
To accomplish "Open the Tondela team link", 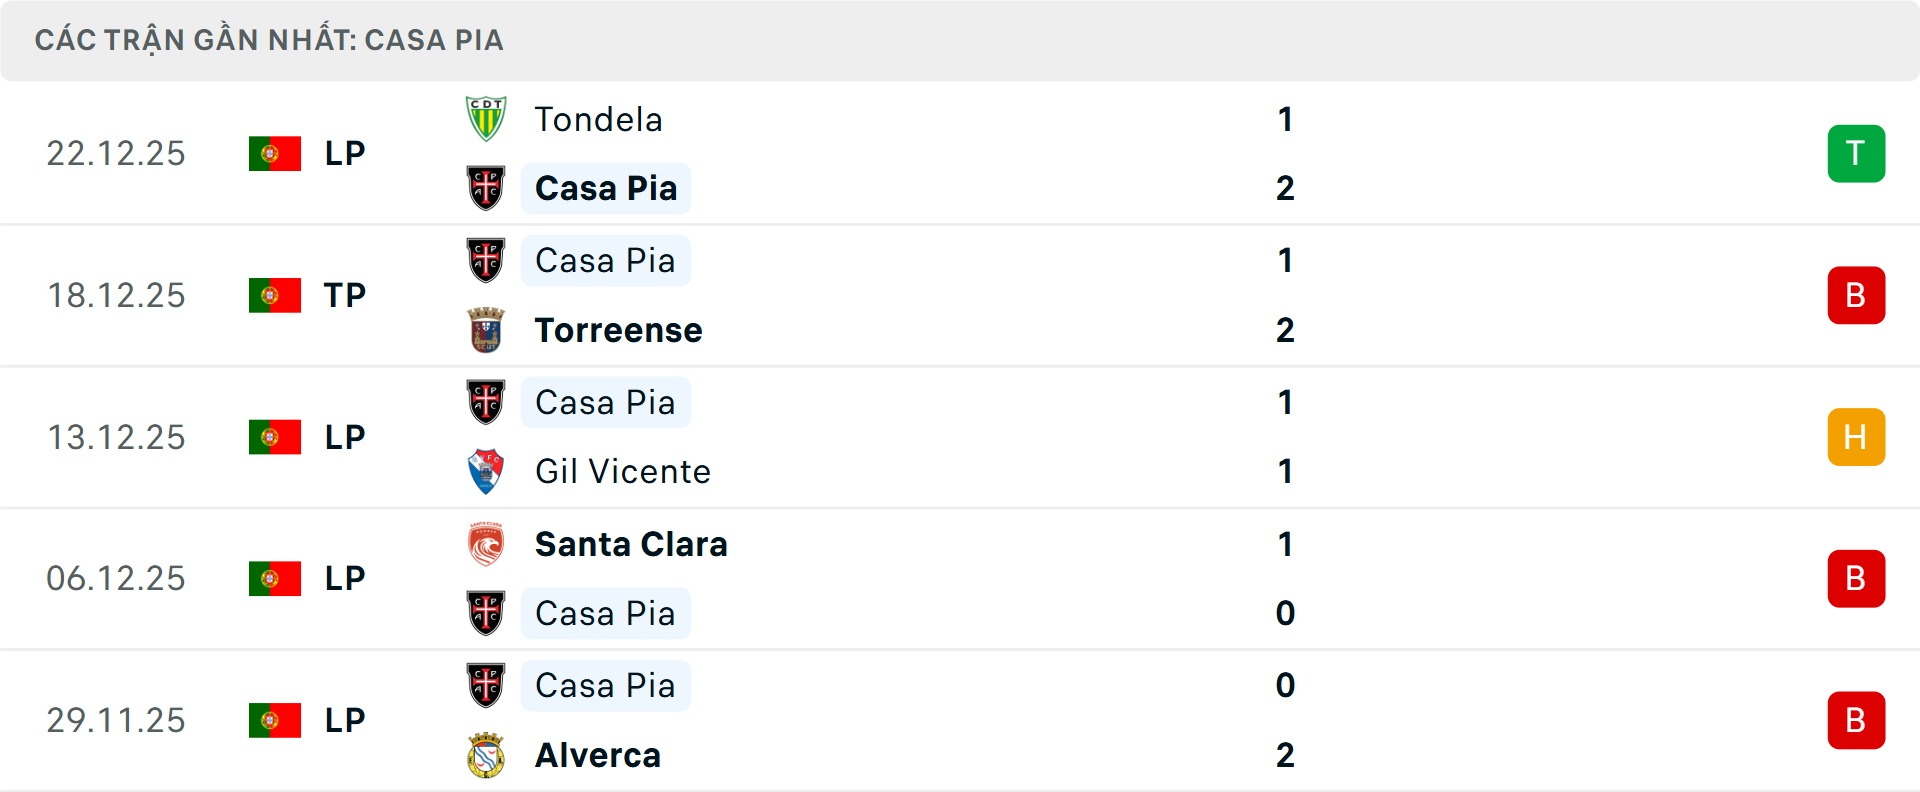I will [x=598, y=119].
